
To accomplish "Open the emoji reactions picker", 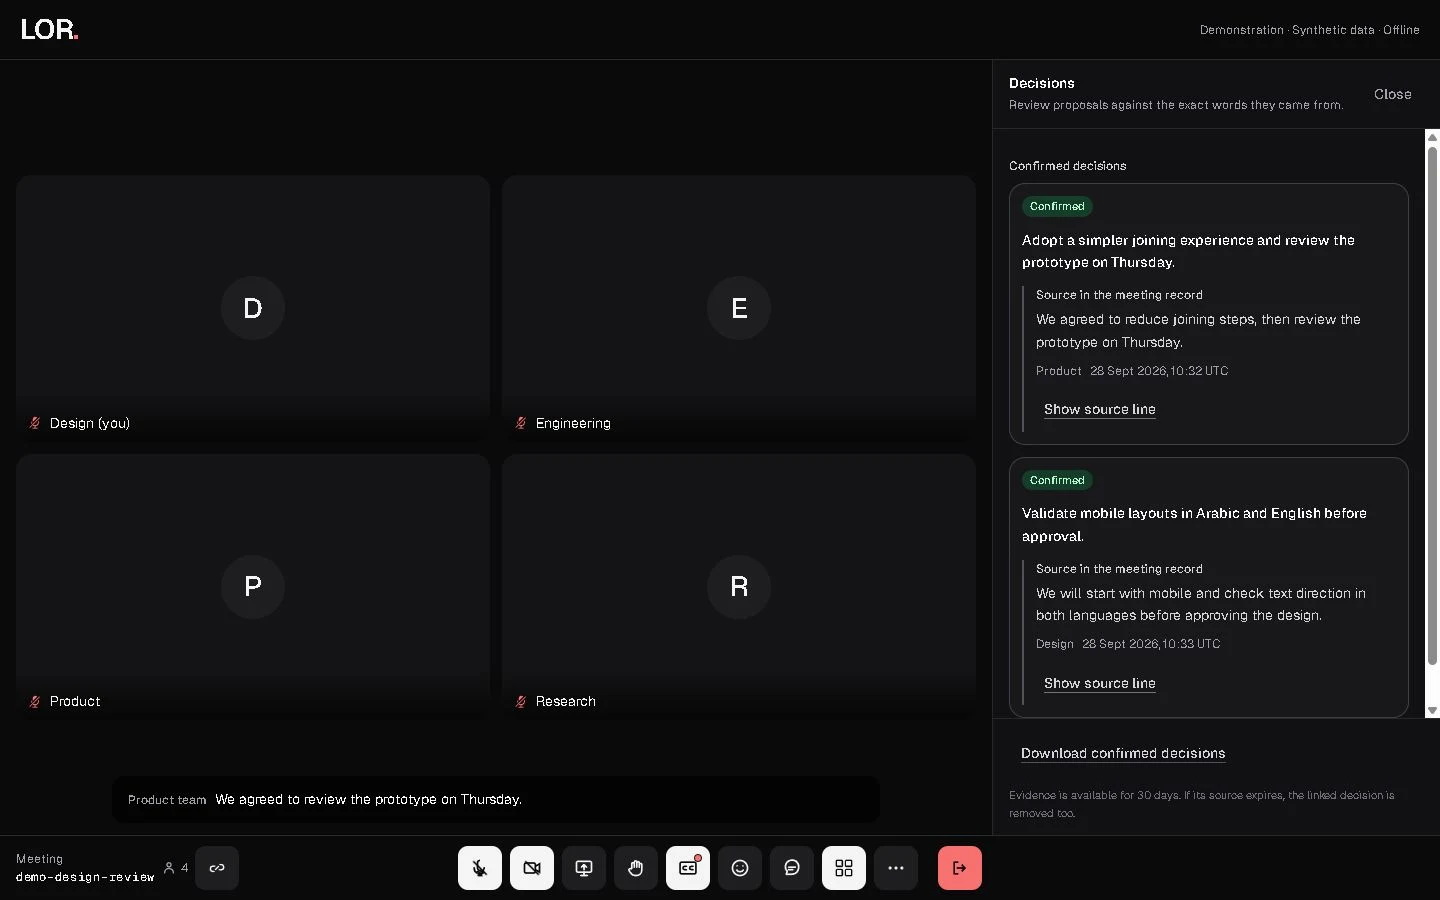I will tap(740, 868).
